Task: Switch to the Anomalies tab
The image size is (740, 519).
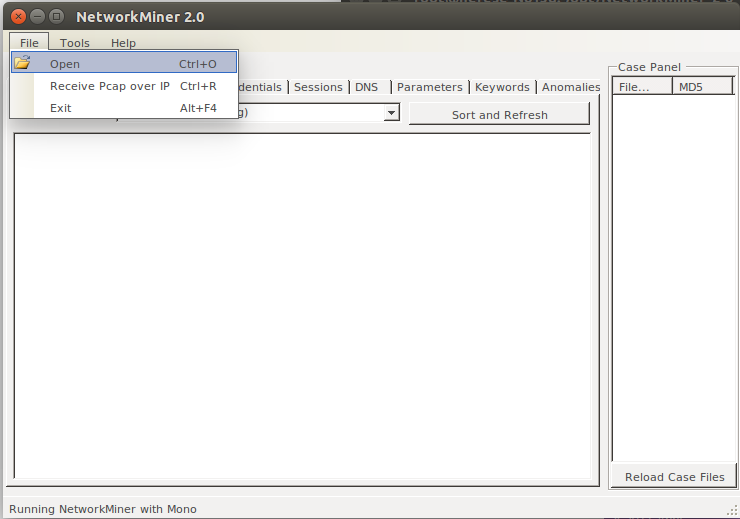Action: [570, 87]
